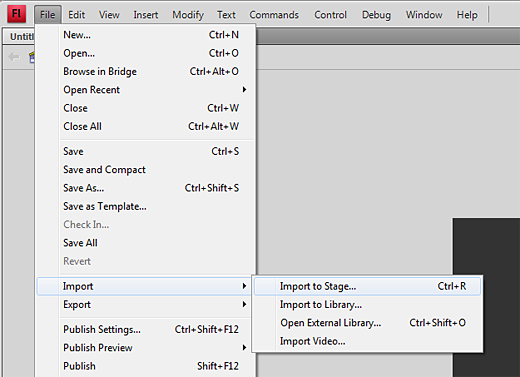The height and width of the screenshot is (377, 520).
Task: Choose Import Video...
Action: click(x=367, y=341)
